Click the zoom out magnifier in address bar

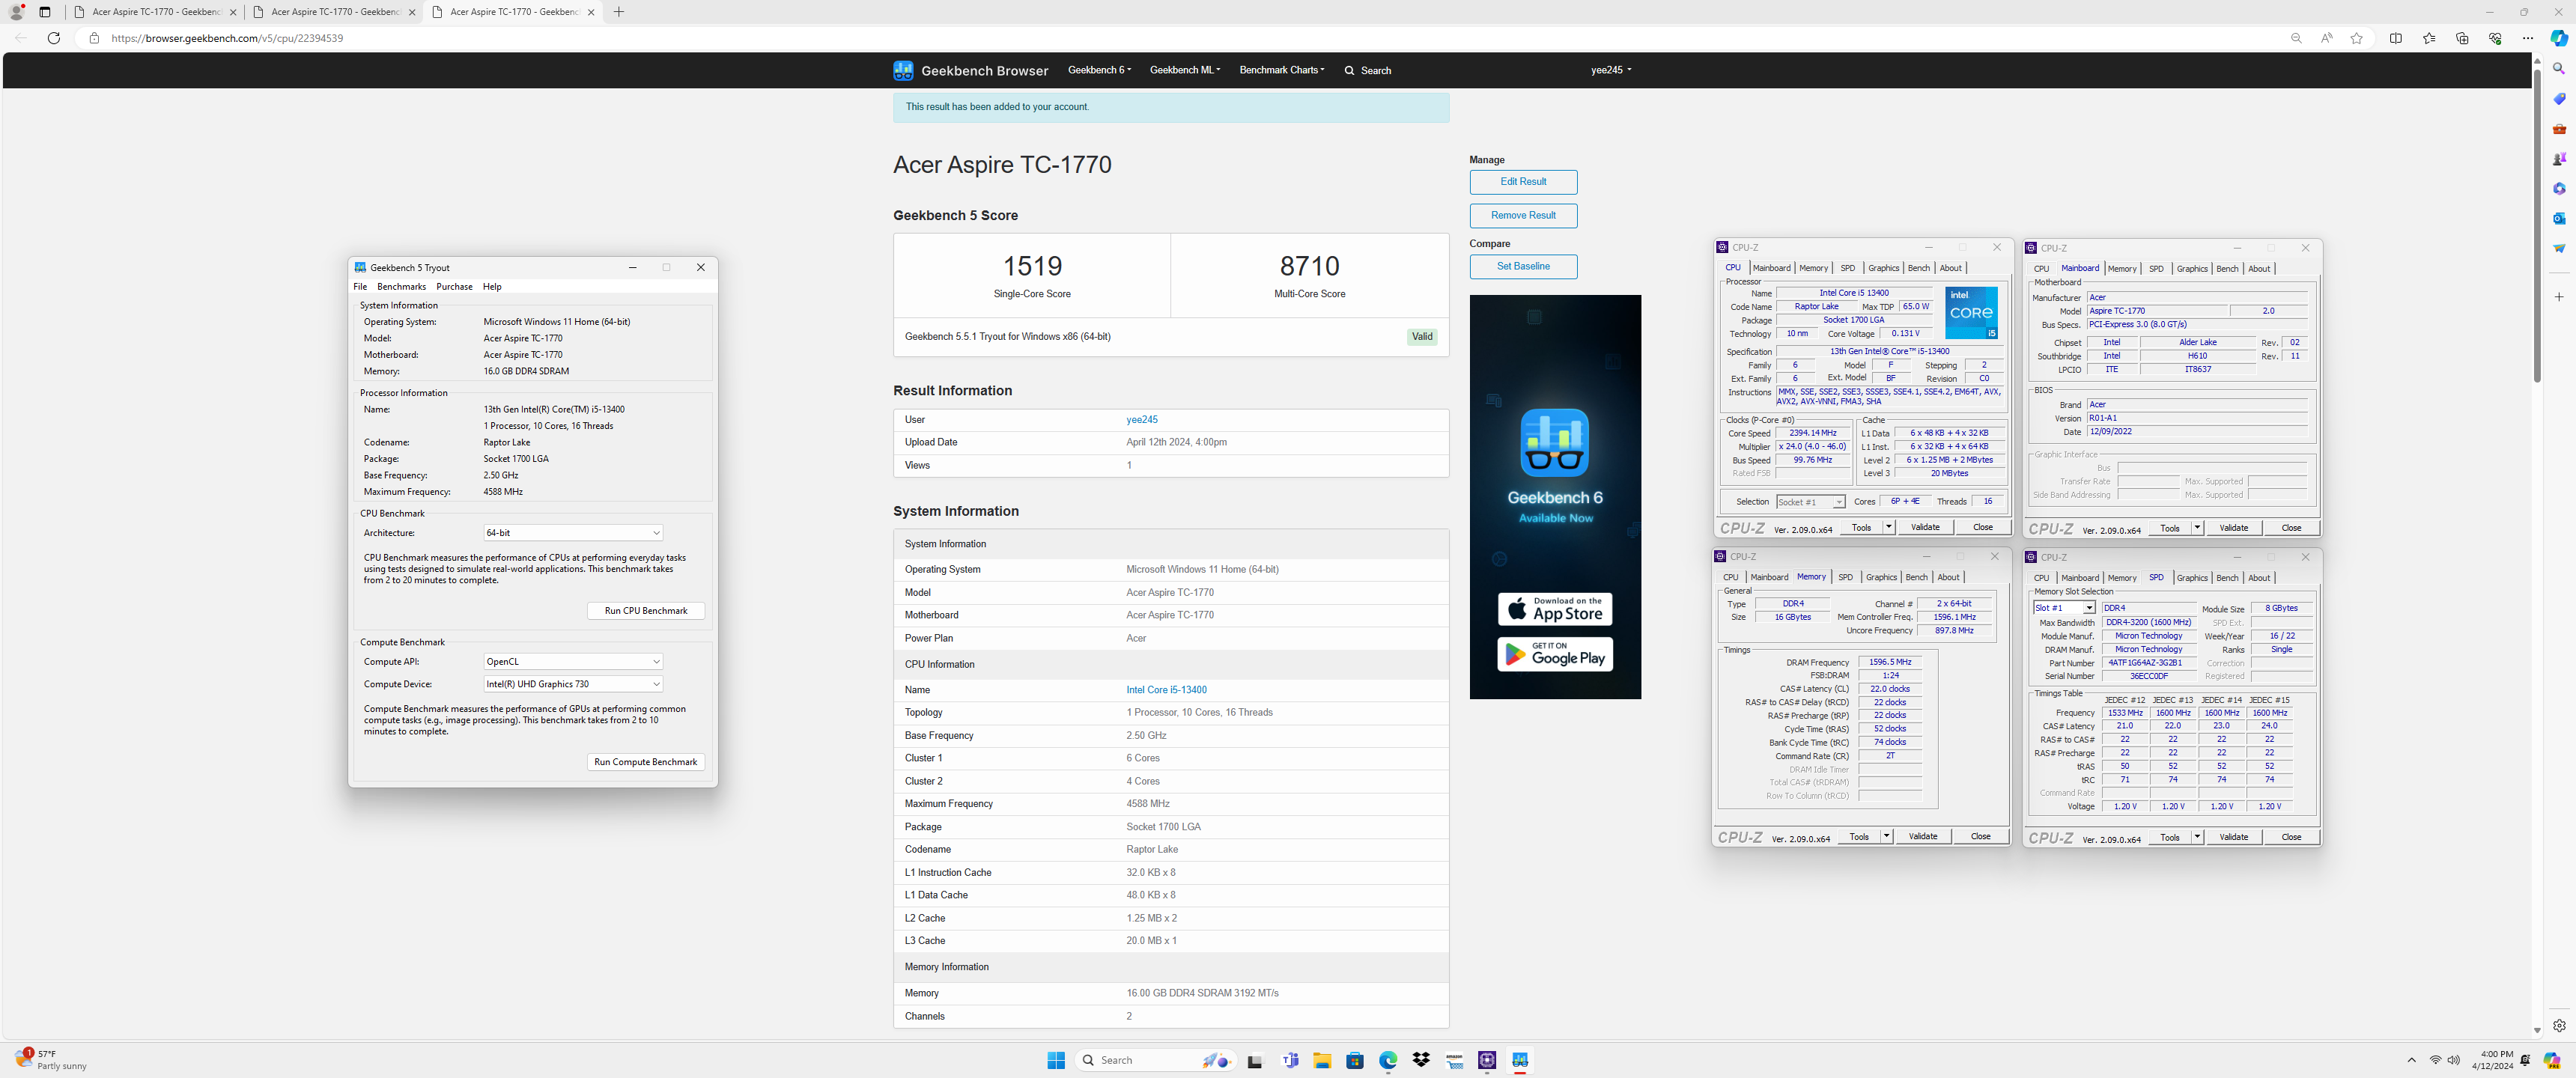click(x=2296, y=38)
